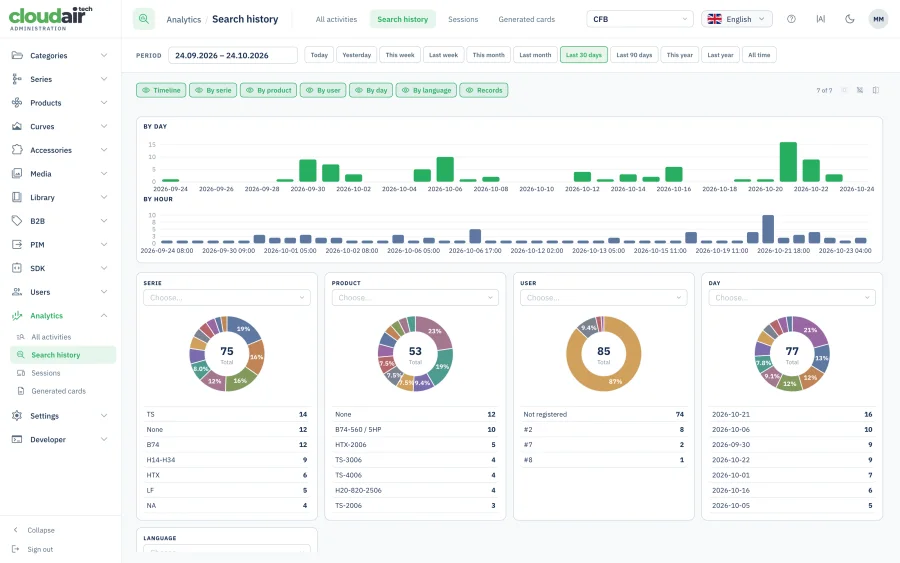The image size is (900, 563).
Task: Click the Products icon in sidebar
Action: pyautogui.click(x=17, y=103)
